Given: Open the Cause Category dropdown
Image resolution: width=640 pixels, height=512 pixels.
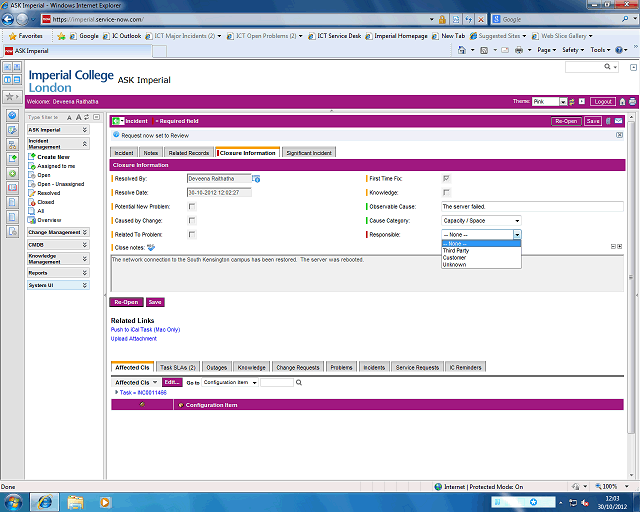Looking at the screenshot, I should 481,220.
